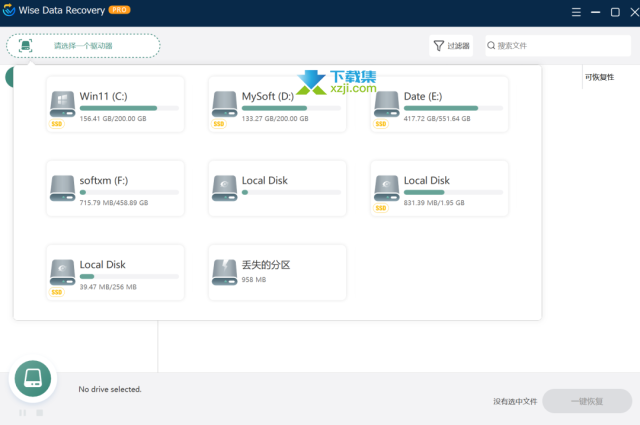Click the 没有选中文件 status text
This screenshot has height=425, width=640.
515,401
